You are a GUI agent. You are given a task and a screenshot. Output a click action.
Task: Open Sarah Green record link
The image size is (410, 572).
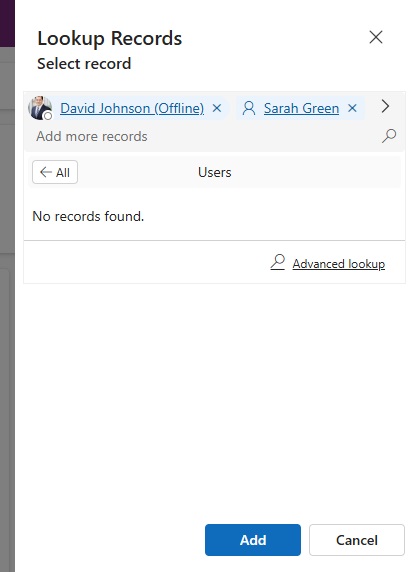[301, 108]
